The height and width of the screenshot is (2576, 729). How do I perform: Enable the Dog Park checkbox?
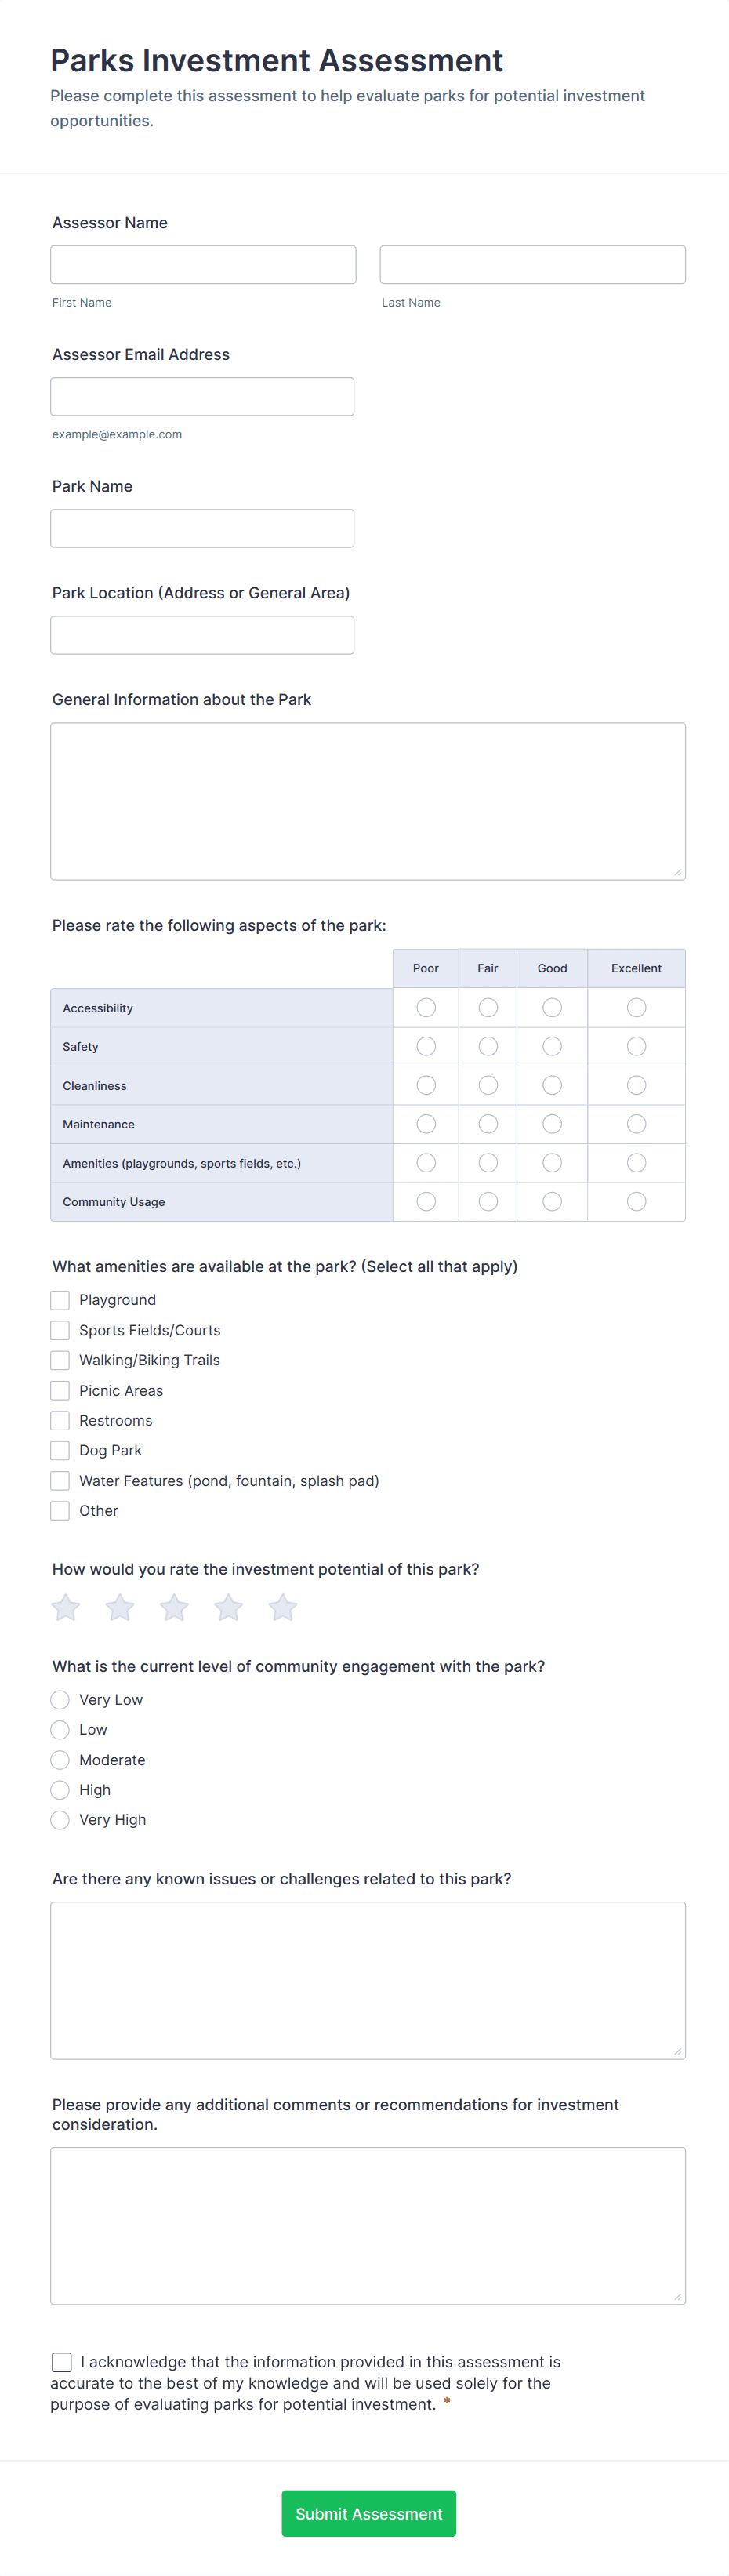[59, 1450]
